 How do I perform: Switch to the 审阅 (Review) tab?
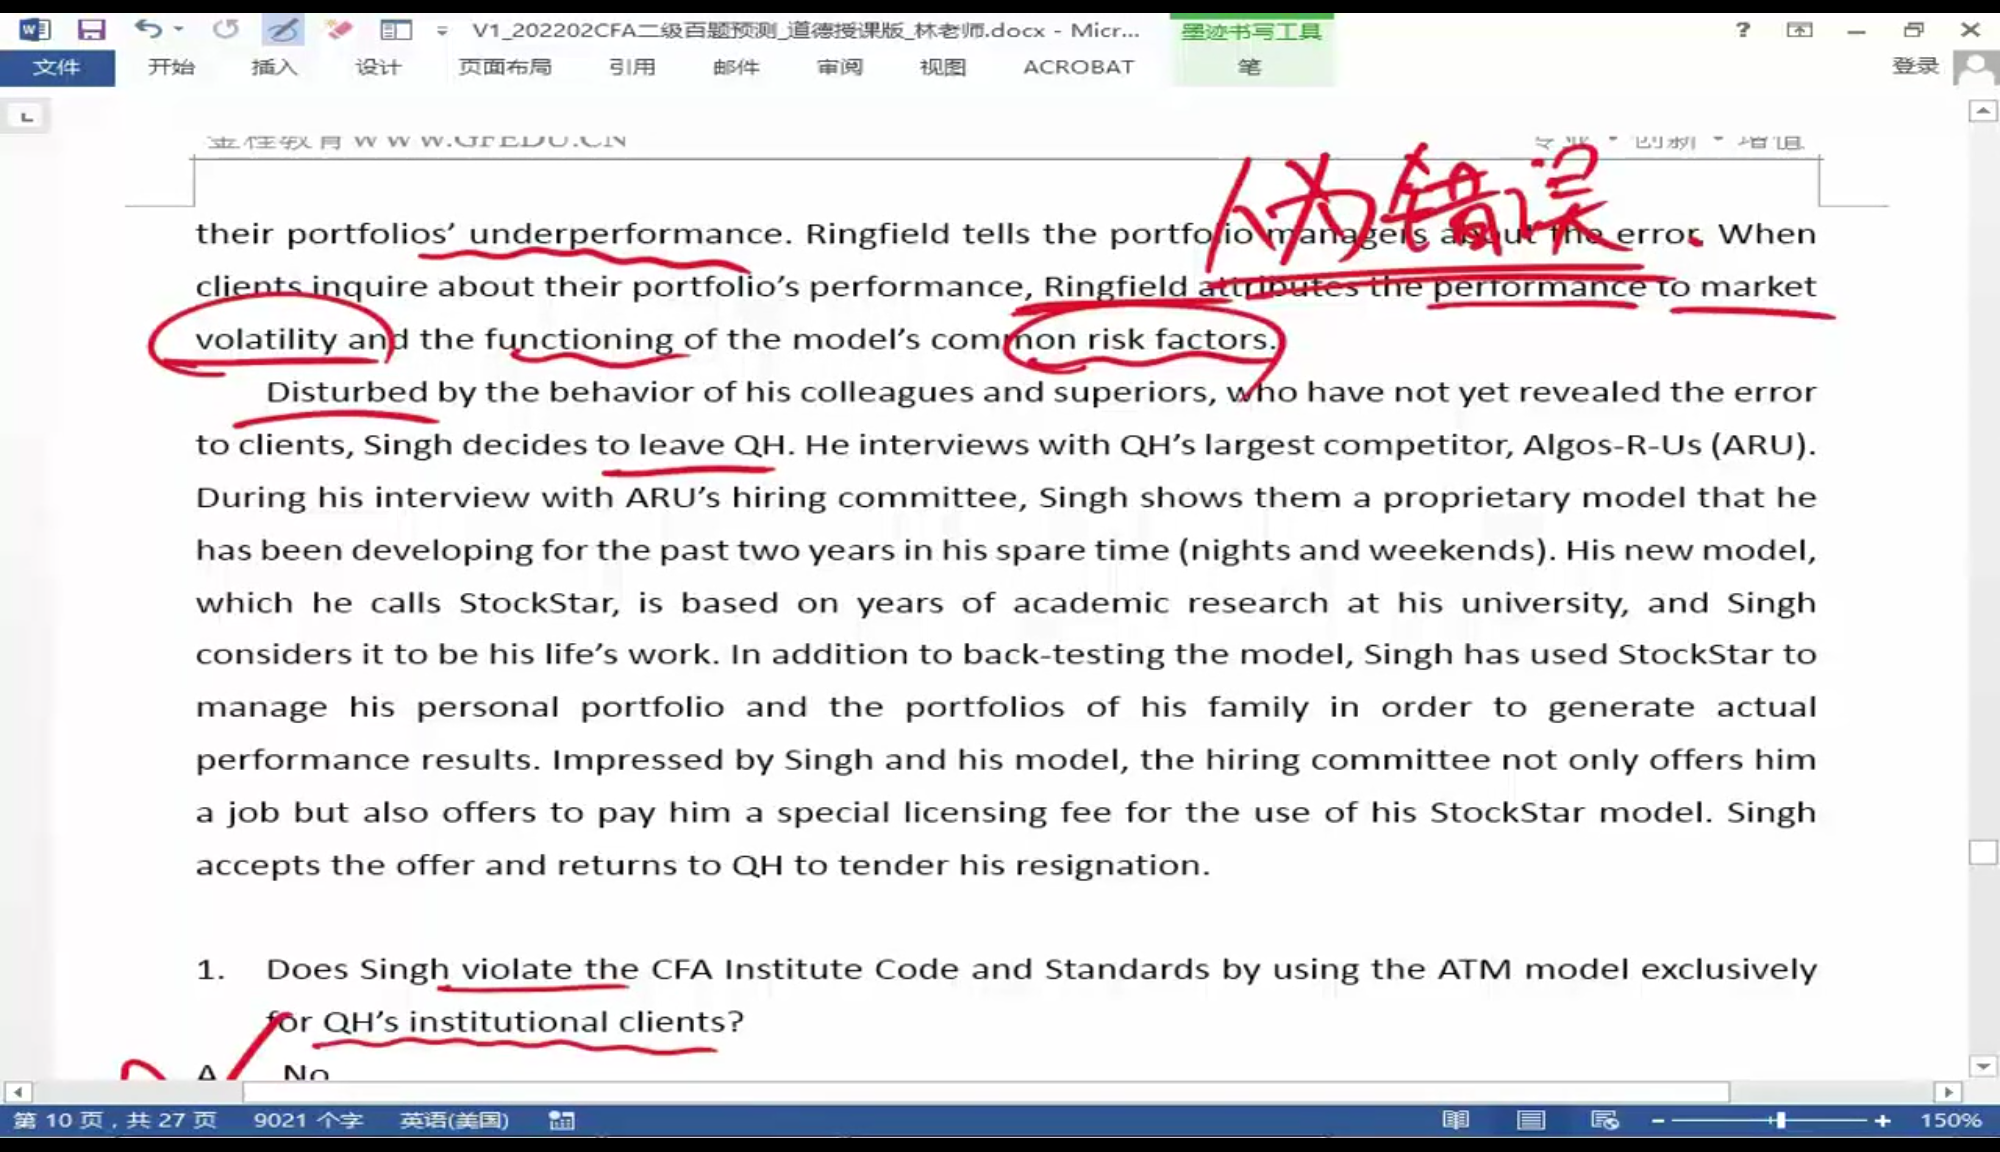click(839, 67)
